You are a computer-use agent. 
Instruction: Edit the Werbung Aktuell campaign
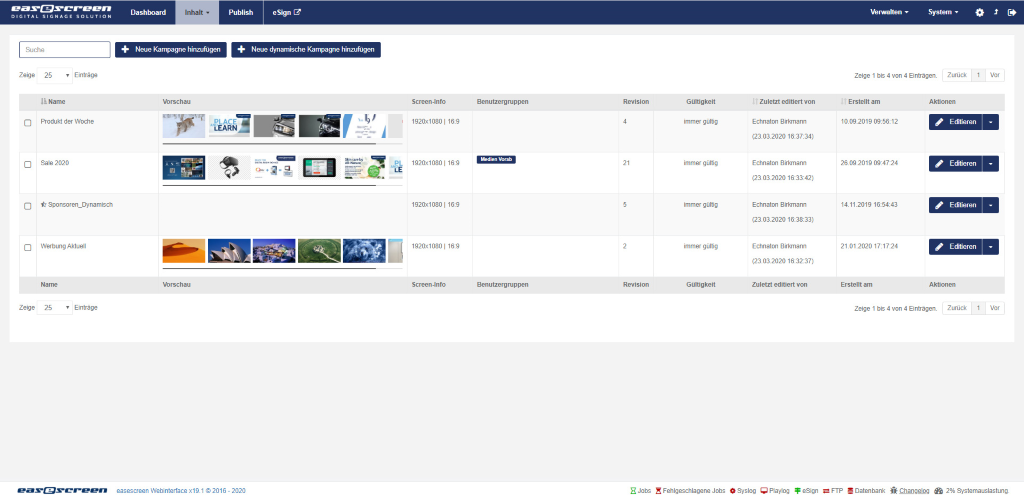(x=955, y=246)
